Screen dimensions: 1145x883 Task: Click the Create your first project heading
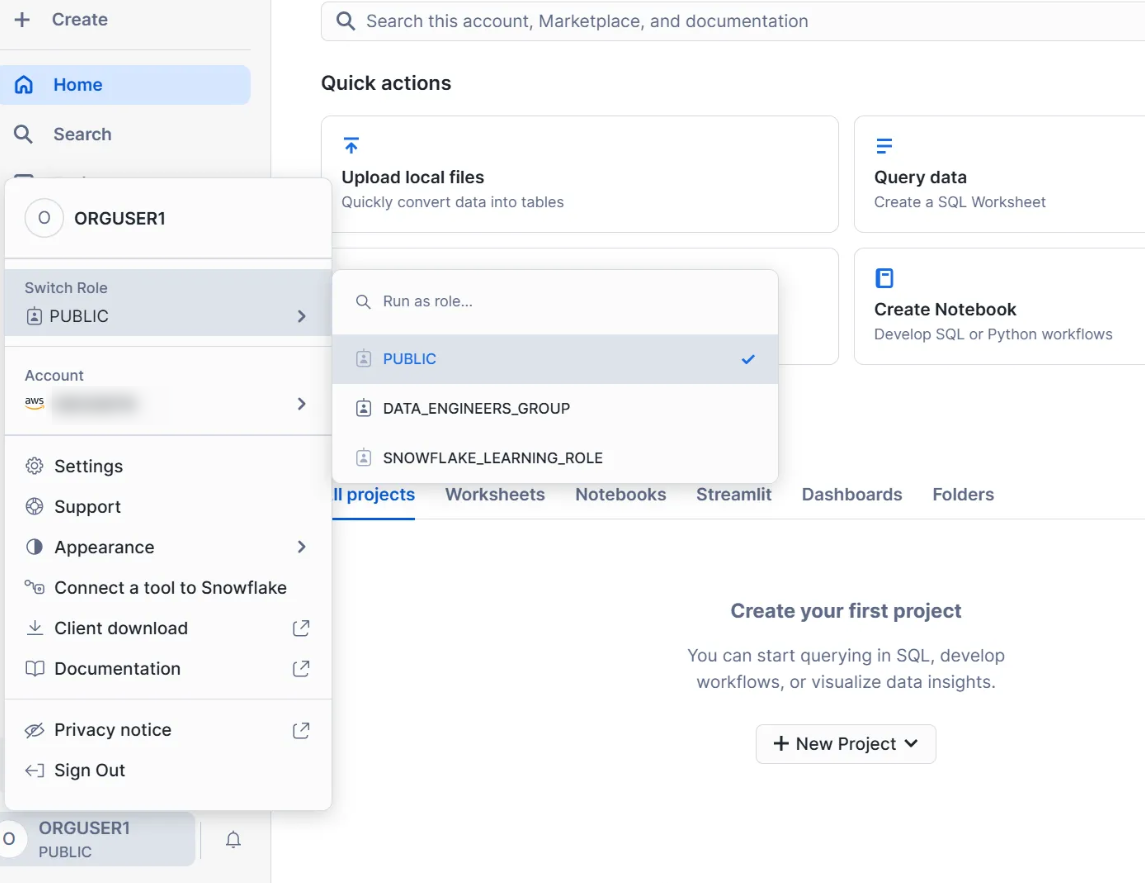click(846, 611)
